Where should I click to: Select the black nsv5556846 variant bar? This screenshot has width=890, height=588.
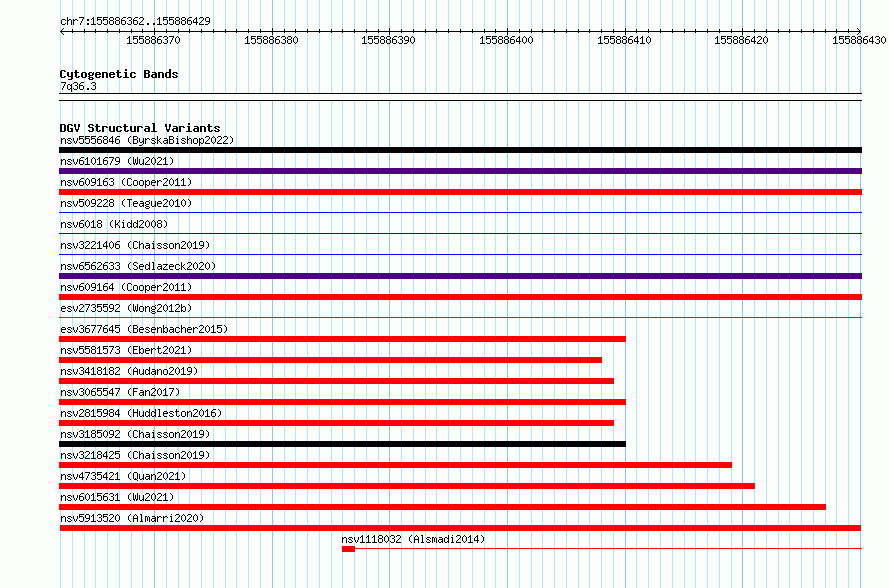[x=460, y=150]
